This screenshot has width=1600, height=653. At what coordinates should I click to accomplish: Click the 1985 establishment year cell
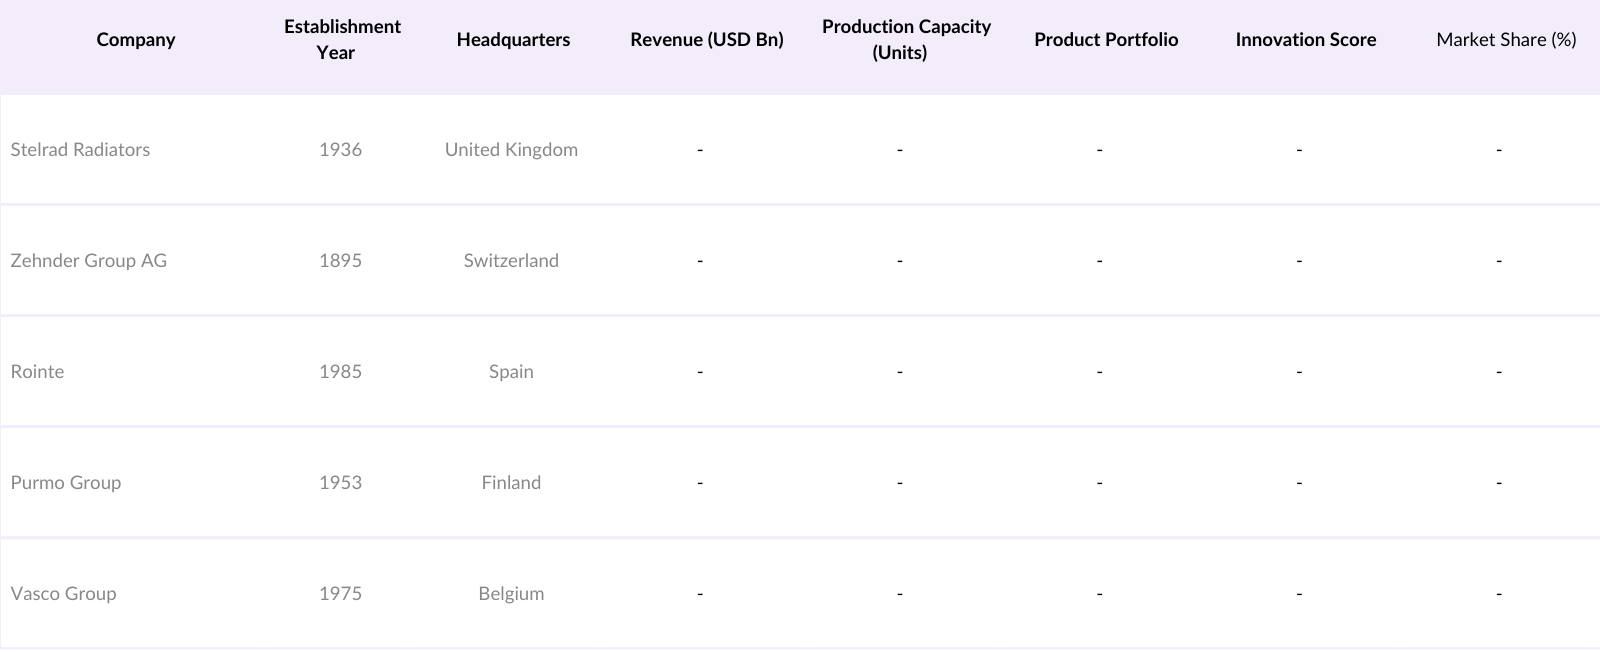[x=340, y=372]
